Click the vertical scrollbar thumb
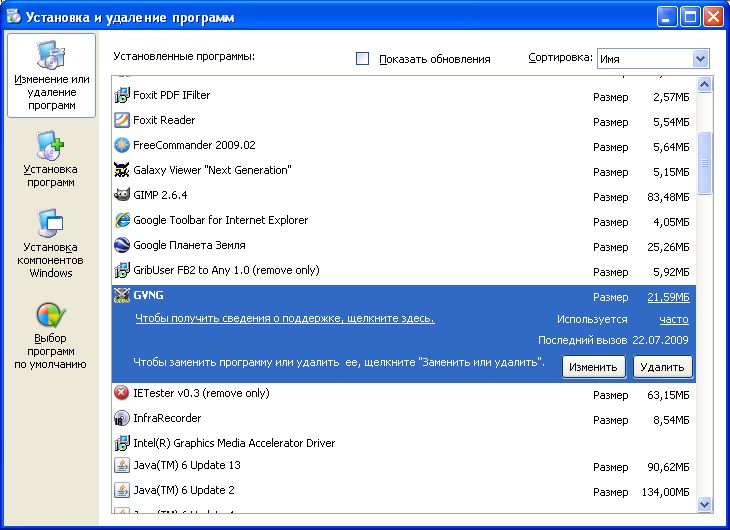This screenshot has width=730, height=530. point(704,163)
